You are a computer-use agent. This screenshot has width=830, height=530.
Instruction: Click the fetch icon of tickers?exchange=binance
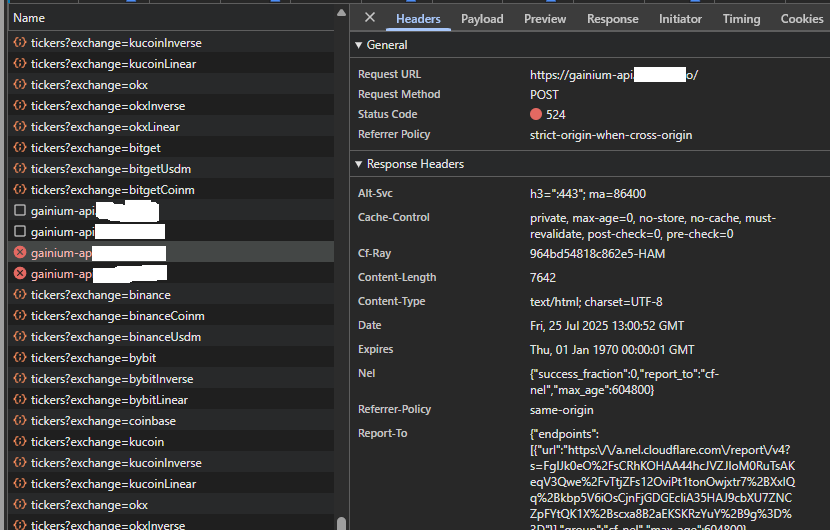20,294
